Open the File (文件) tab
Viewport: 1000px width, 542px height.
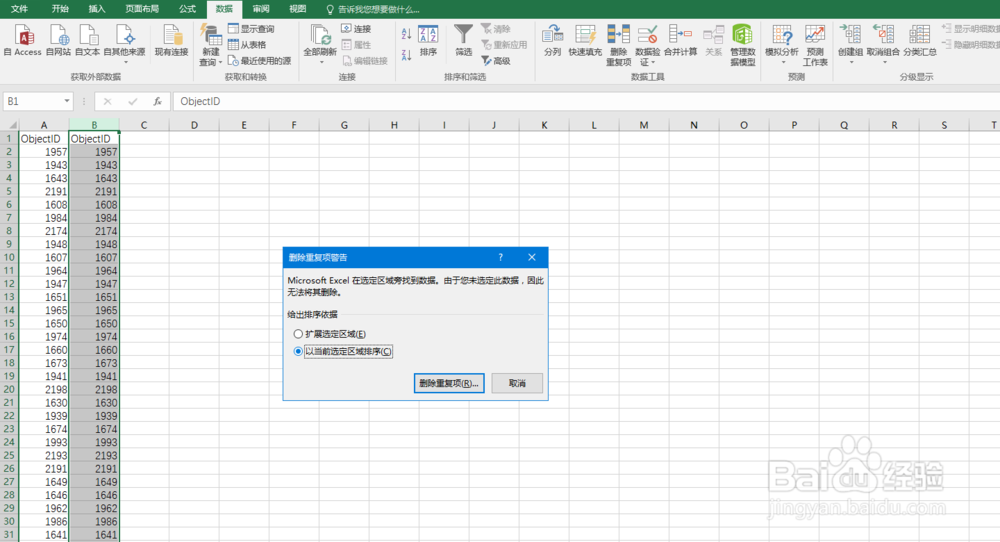19,9
